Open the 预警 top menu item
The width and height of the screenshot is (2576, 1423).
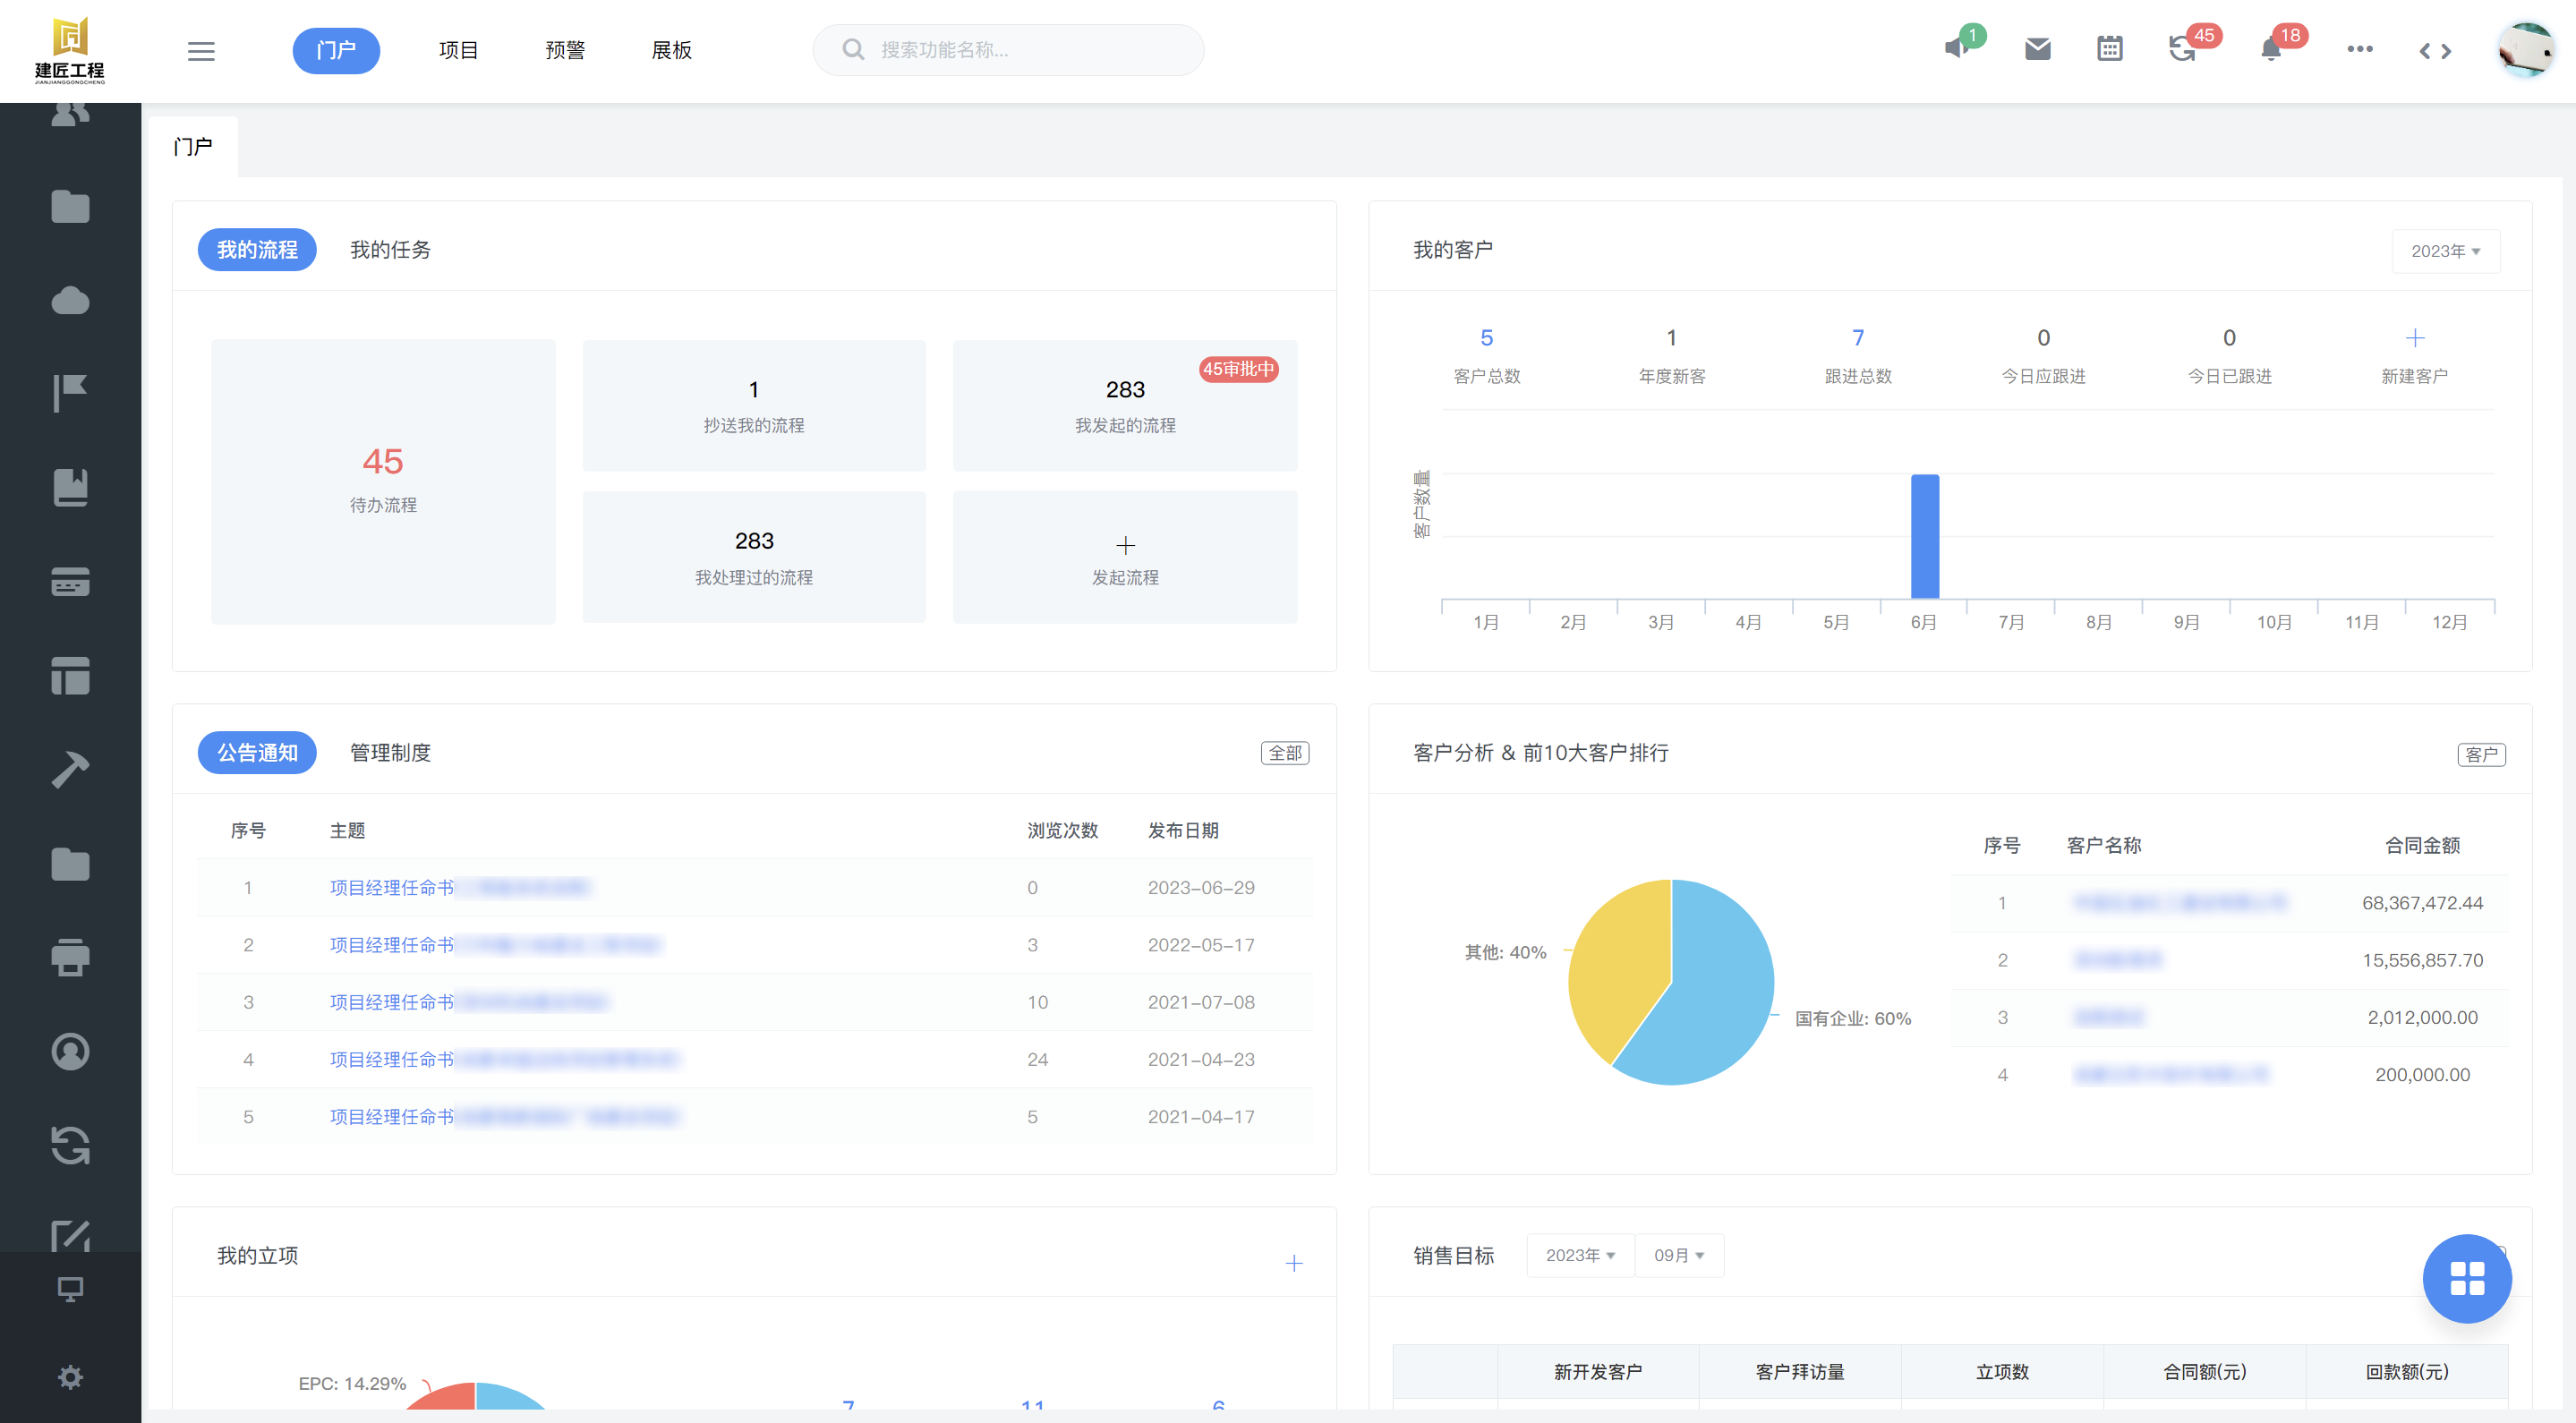(565, 50)
